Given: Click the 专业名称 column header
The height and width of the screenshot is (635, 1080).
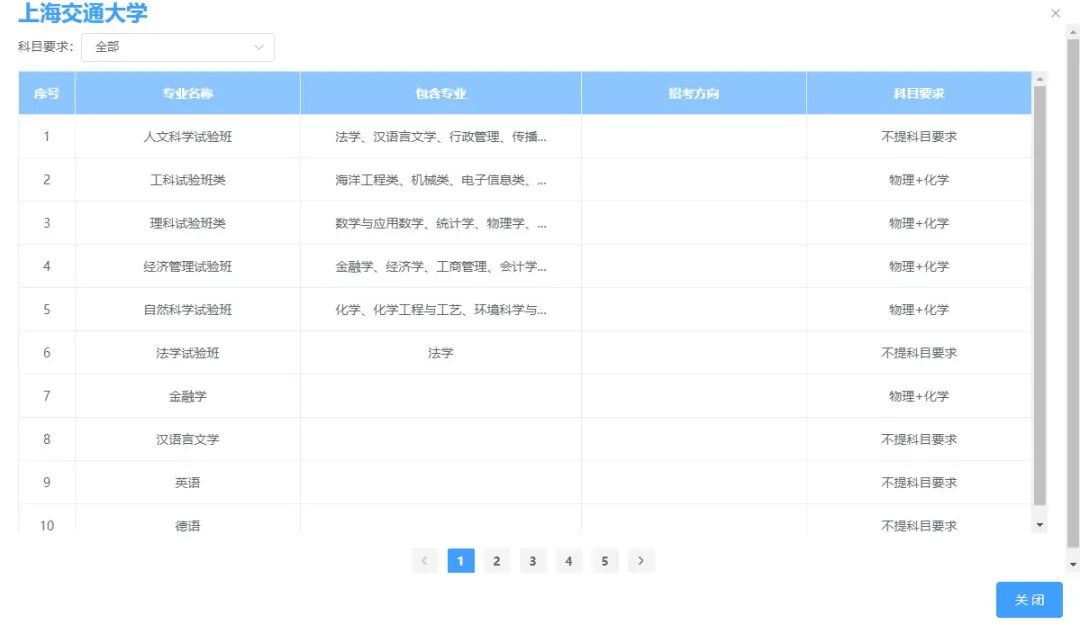Looking at the screenshot, I should (186, 92).
